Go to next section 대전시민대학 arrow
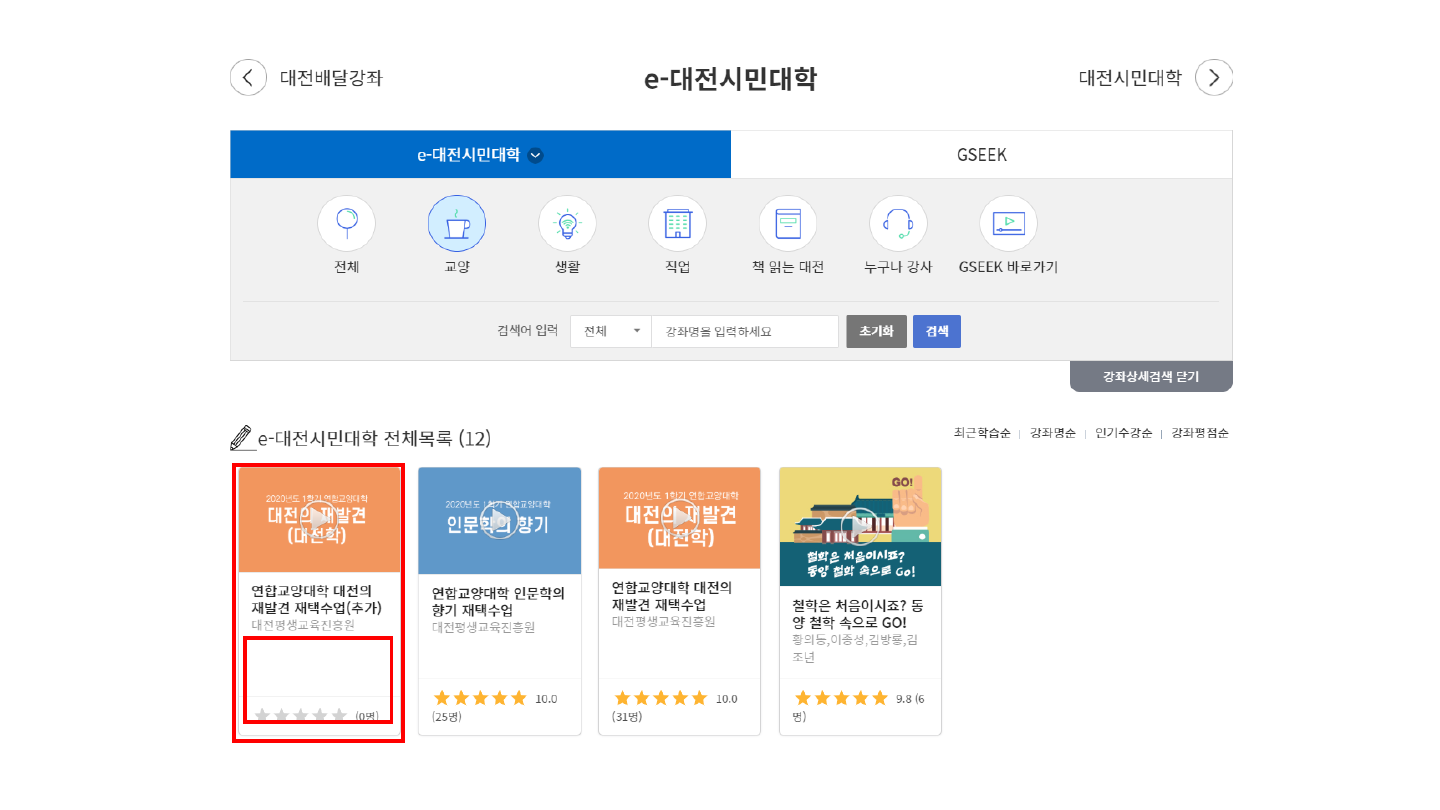This screenshot has height=810, width=1440. (x=1214, y=78)
